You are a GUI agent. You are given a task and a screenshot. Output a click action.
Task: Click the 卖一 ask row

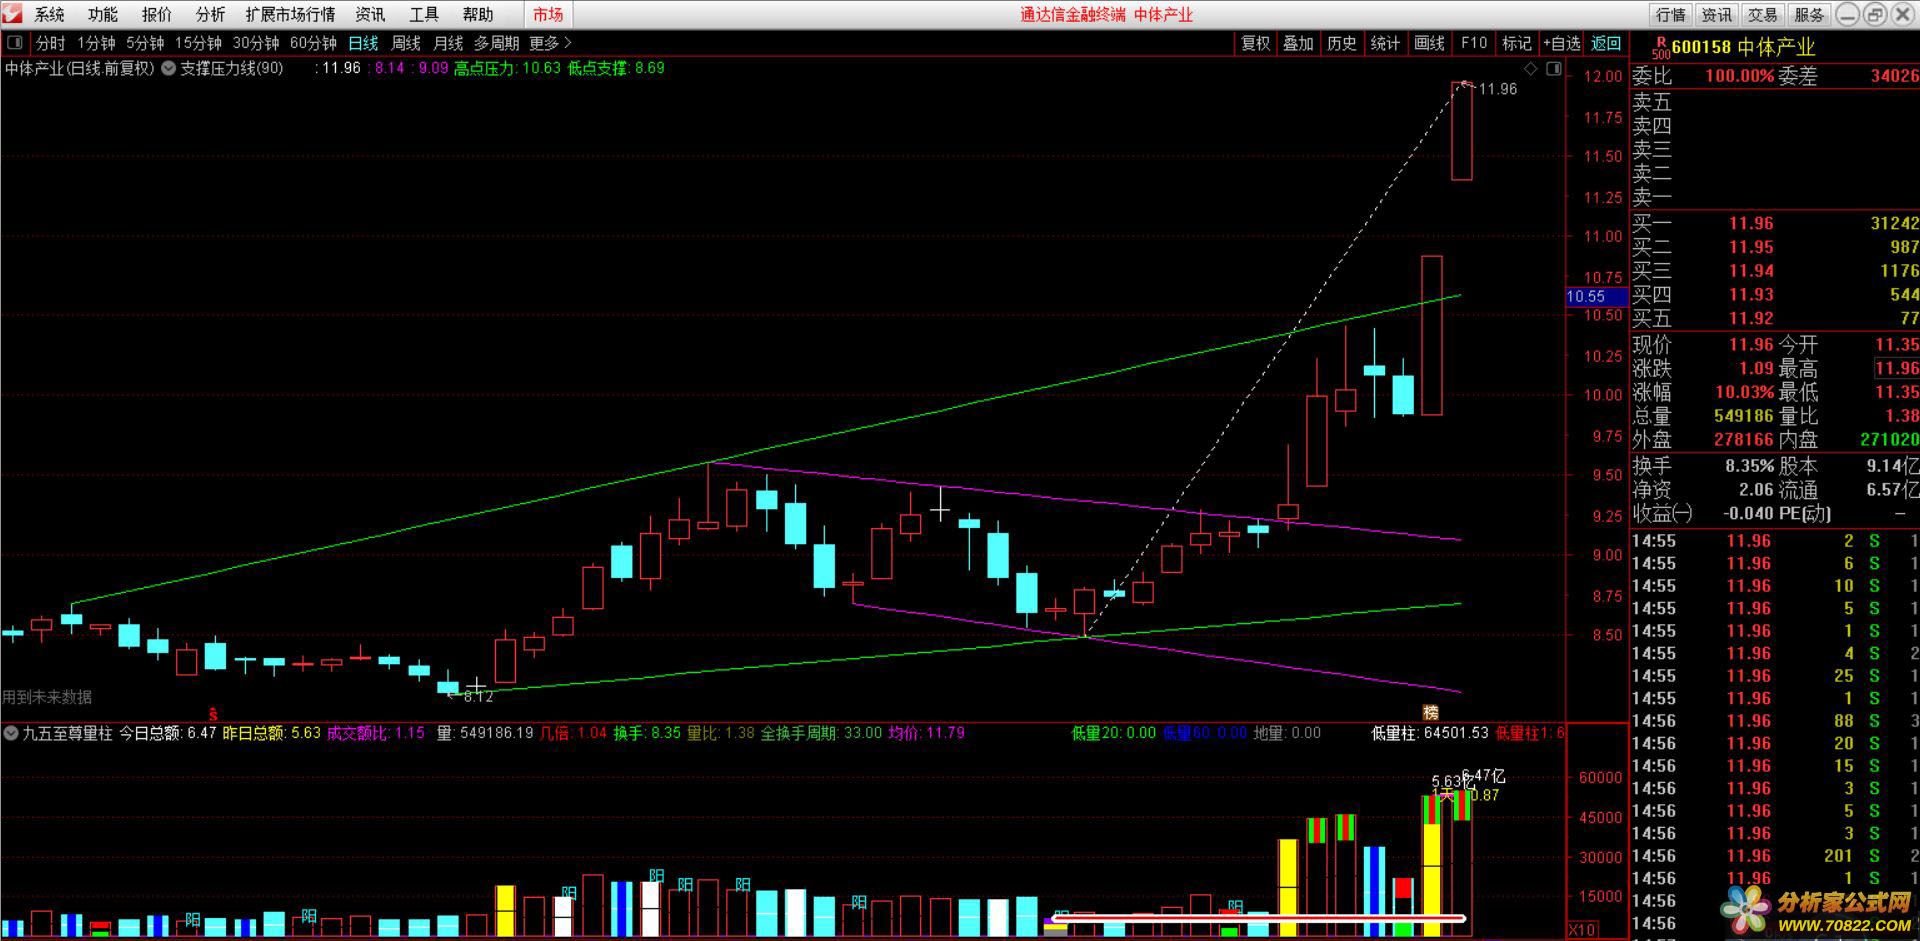pyautogui.click(x=1775, y=197)
